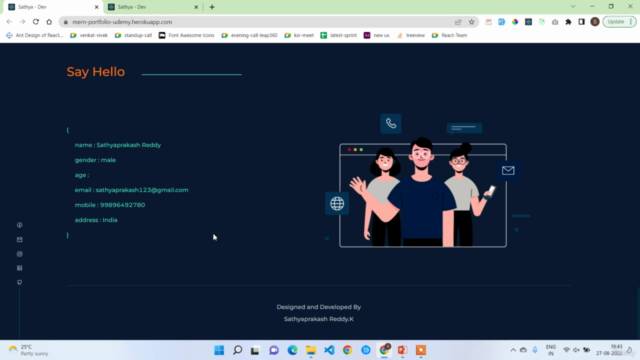Open React-Team bookmark
The width and height of the screenshot is (640, 360).
449,36
